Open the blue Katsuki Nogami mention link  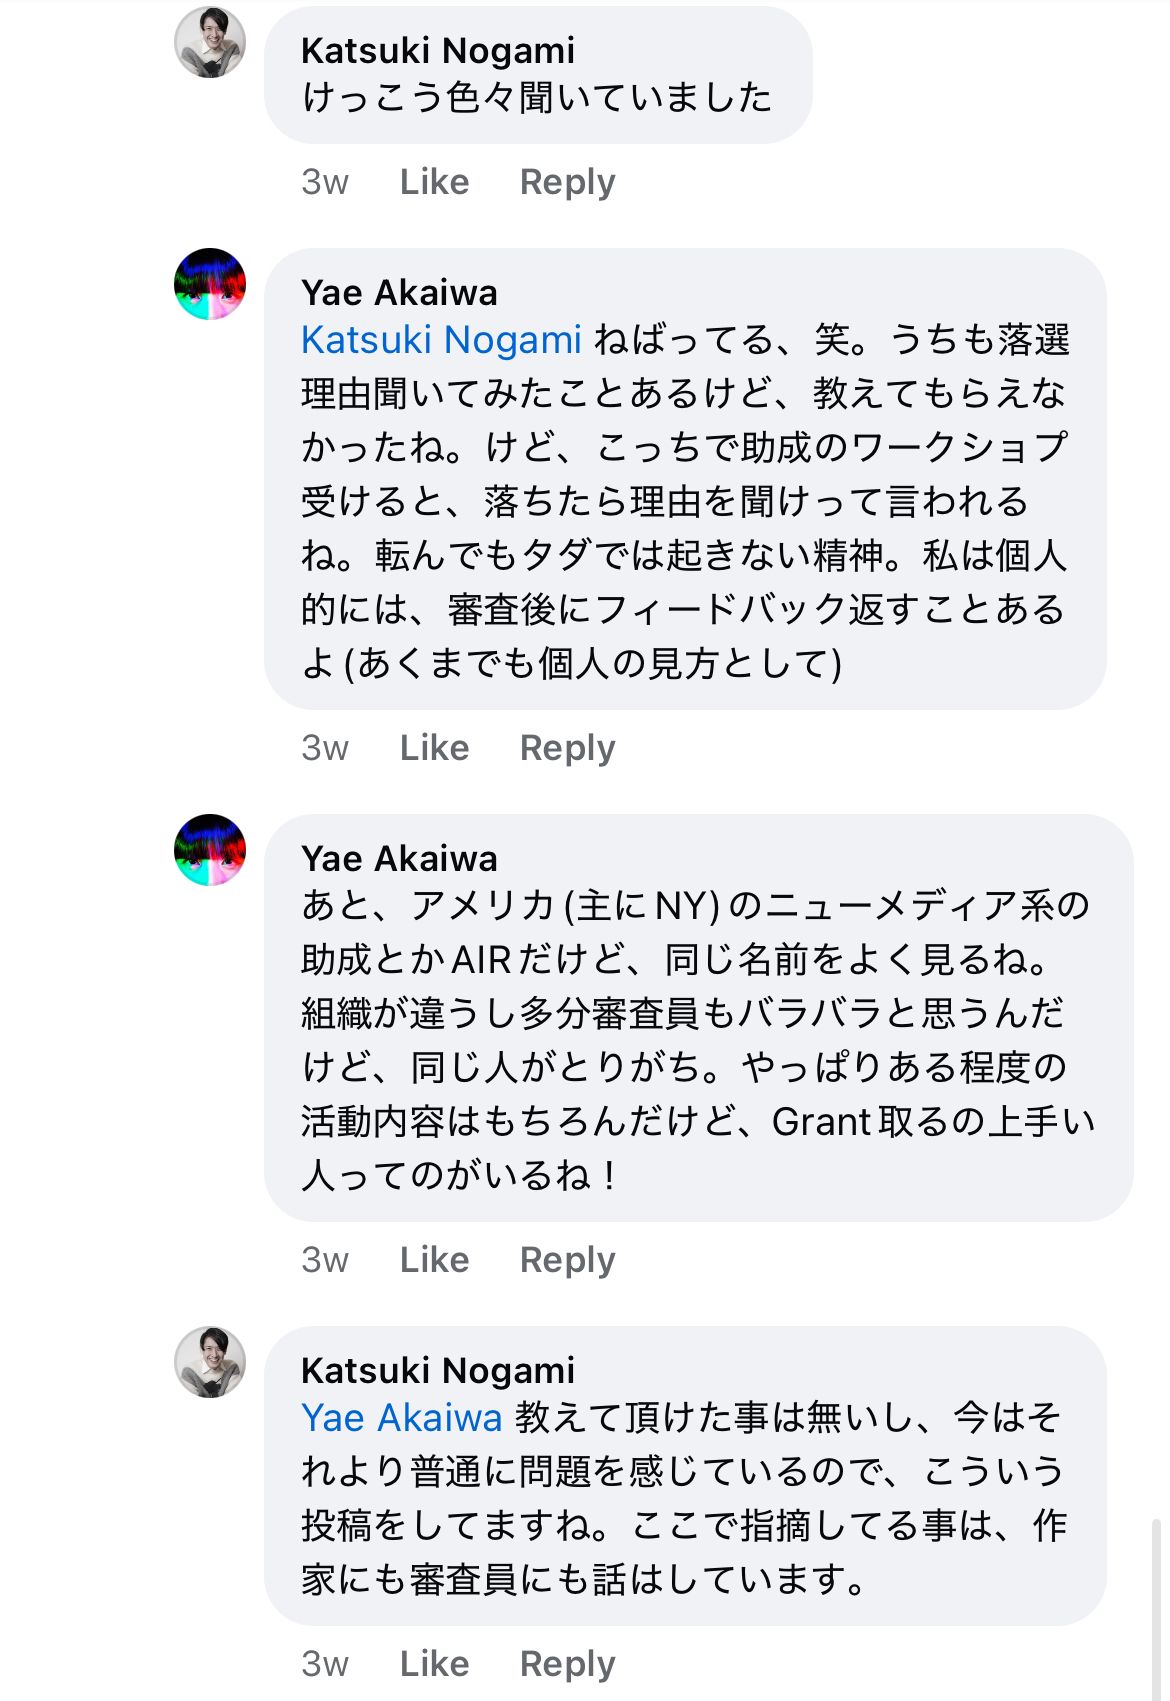441,340
